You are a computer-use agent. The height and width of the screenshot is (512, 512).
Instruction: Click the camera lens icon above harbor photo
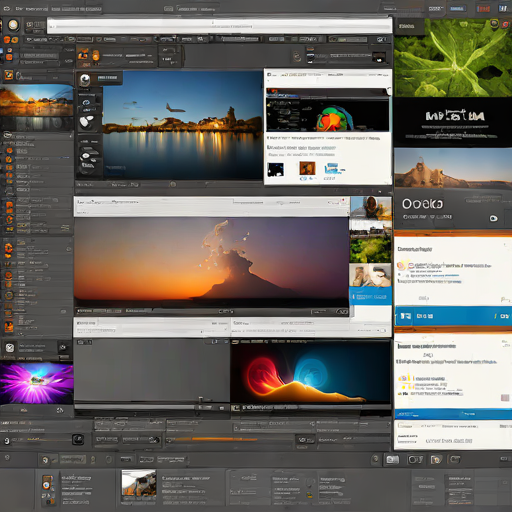pyautogui.click(x=85, y=79)
